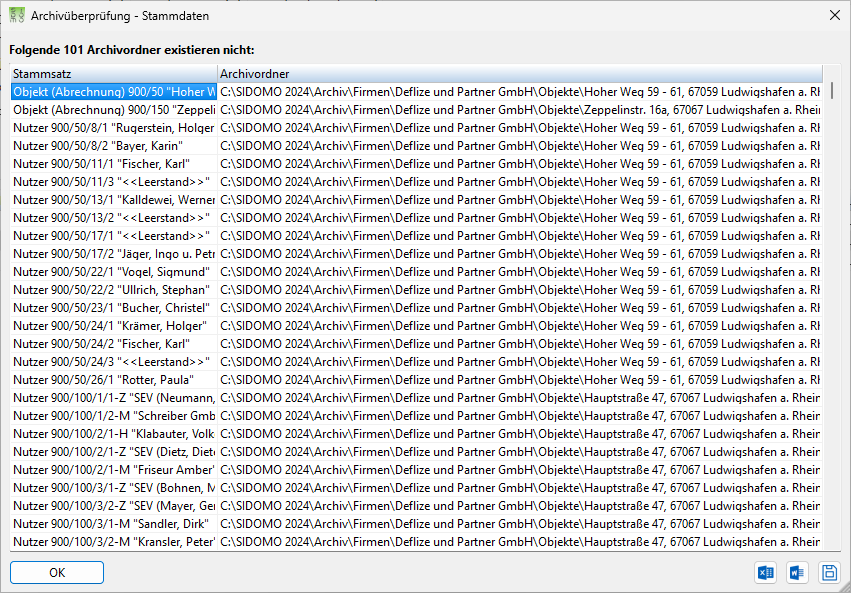Export the list to Word

pos(797,572)
